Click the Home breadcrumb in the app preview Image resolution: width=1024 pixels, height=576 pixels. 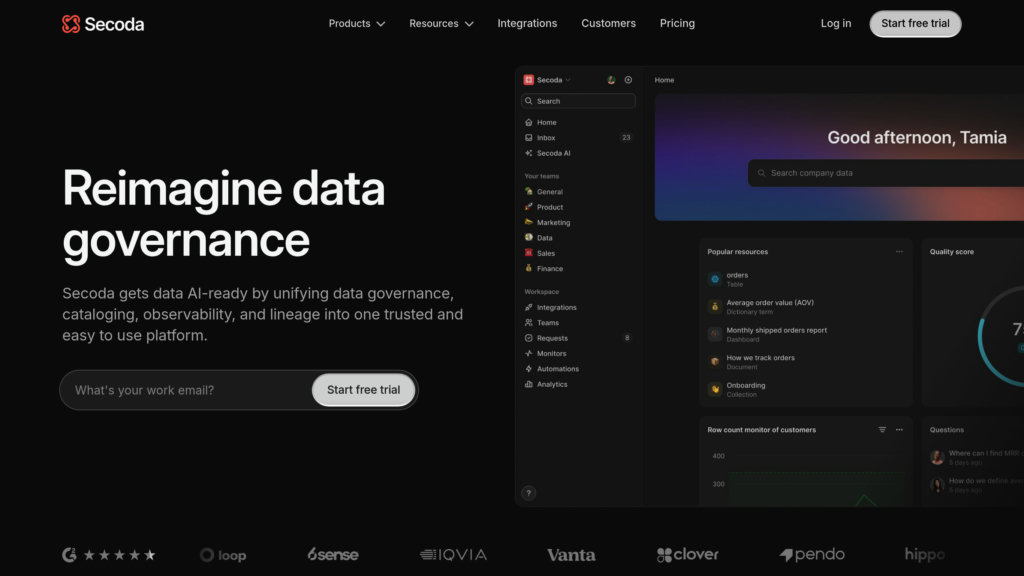coord(664,80)
